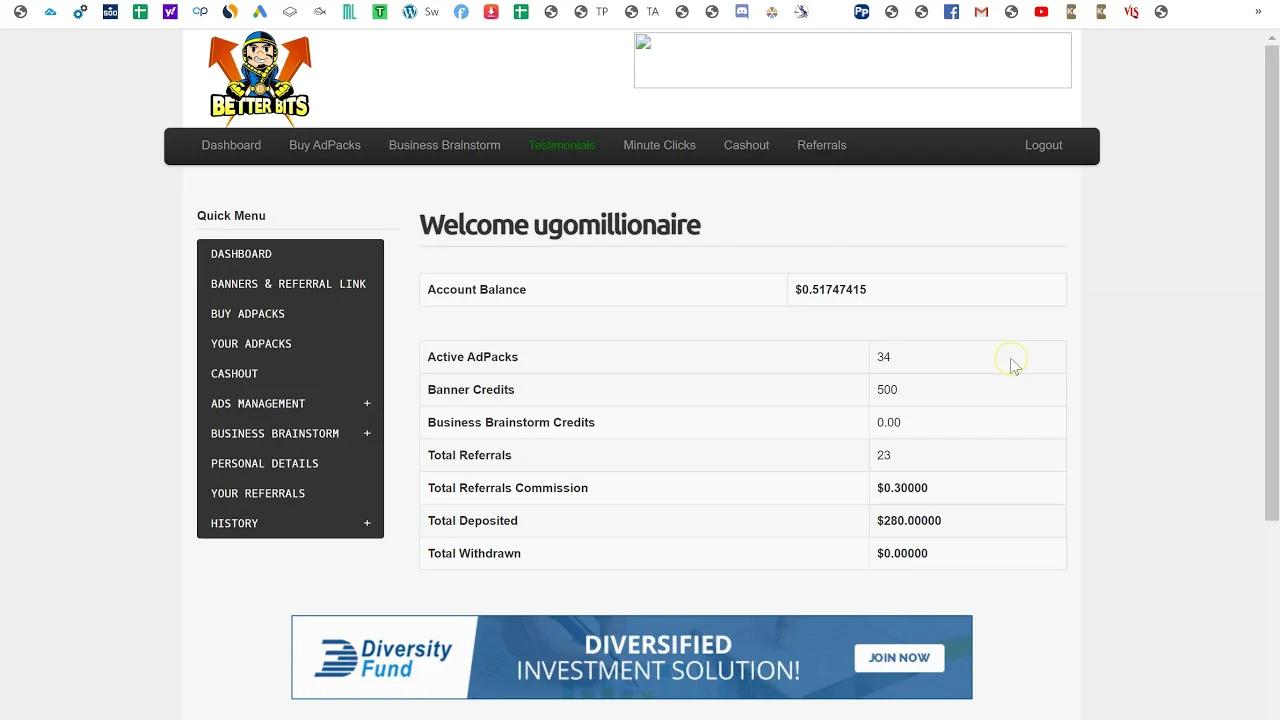The height and width of the screenshot is (720, 1280).
Task: Open the VIS bookmark icon
Action: (x=1131, y=12)
